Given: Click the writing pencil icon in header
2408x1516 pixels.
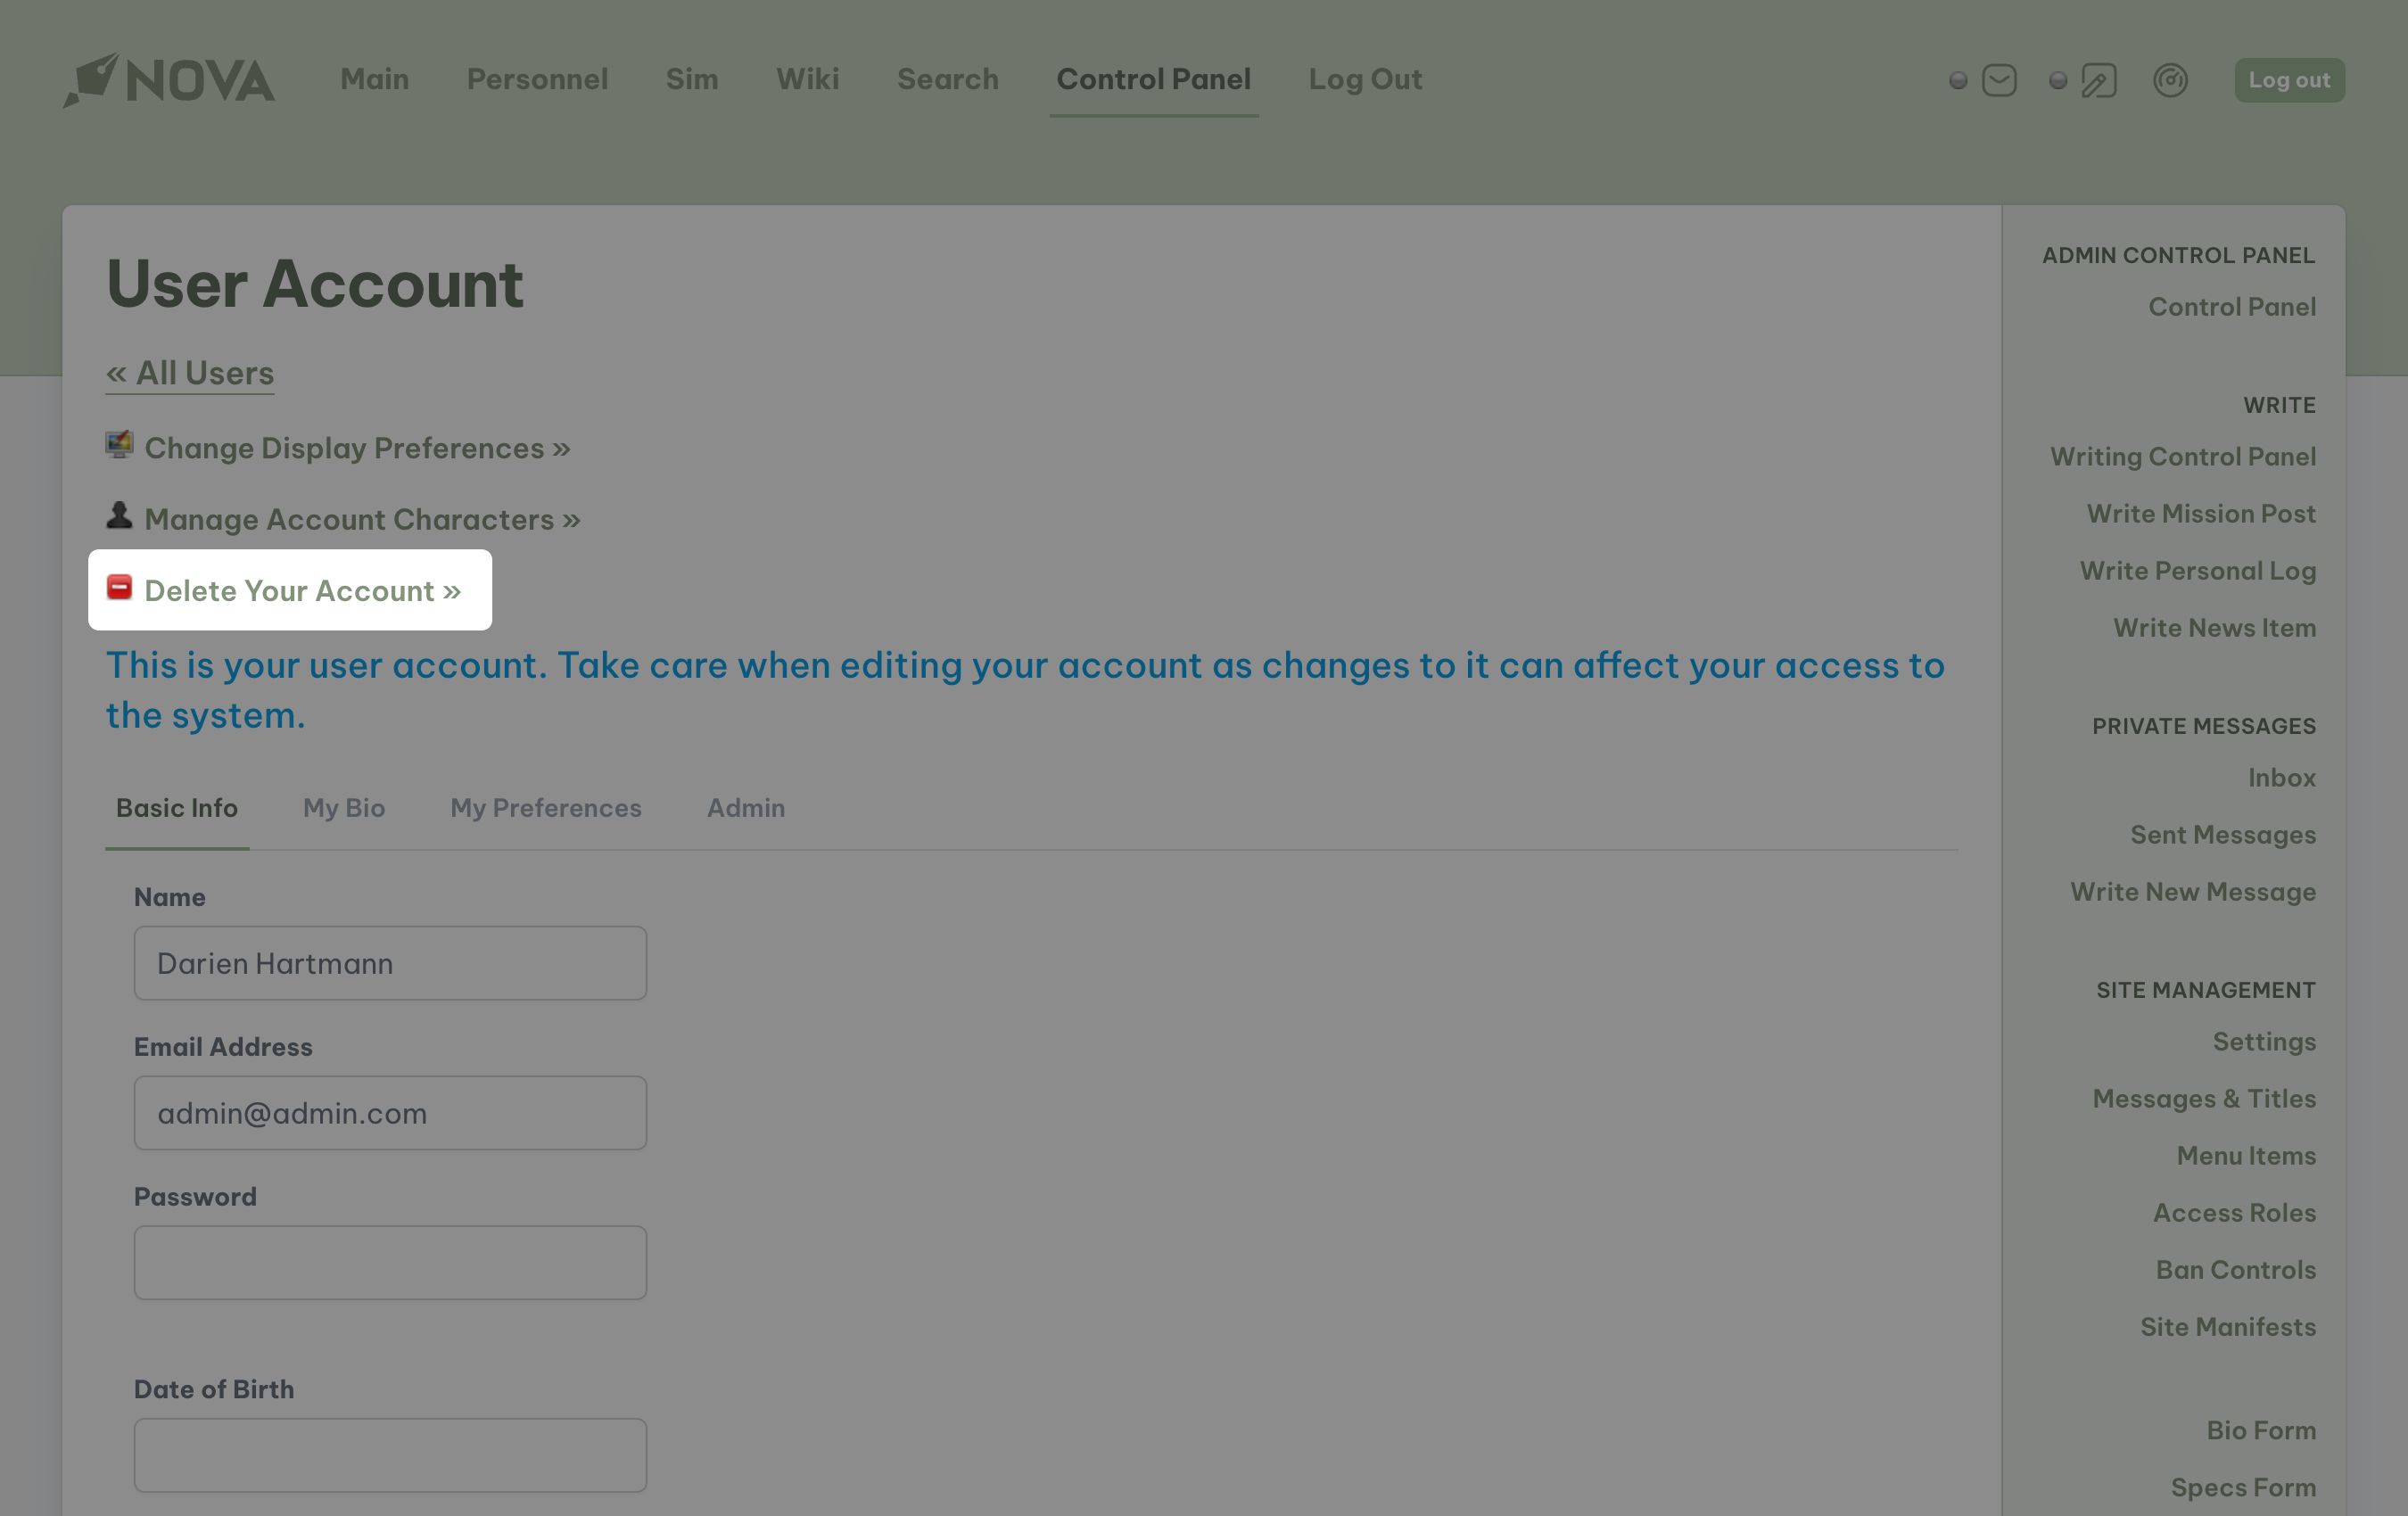Looking at the screenshot, I should [2098, 80].
